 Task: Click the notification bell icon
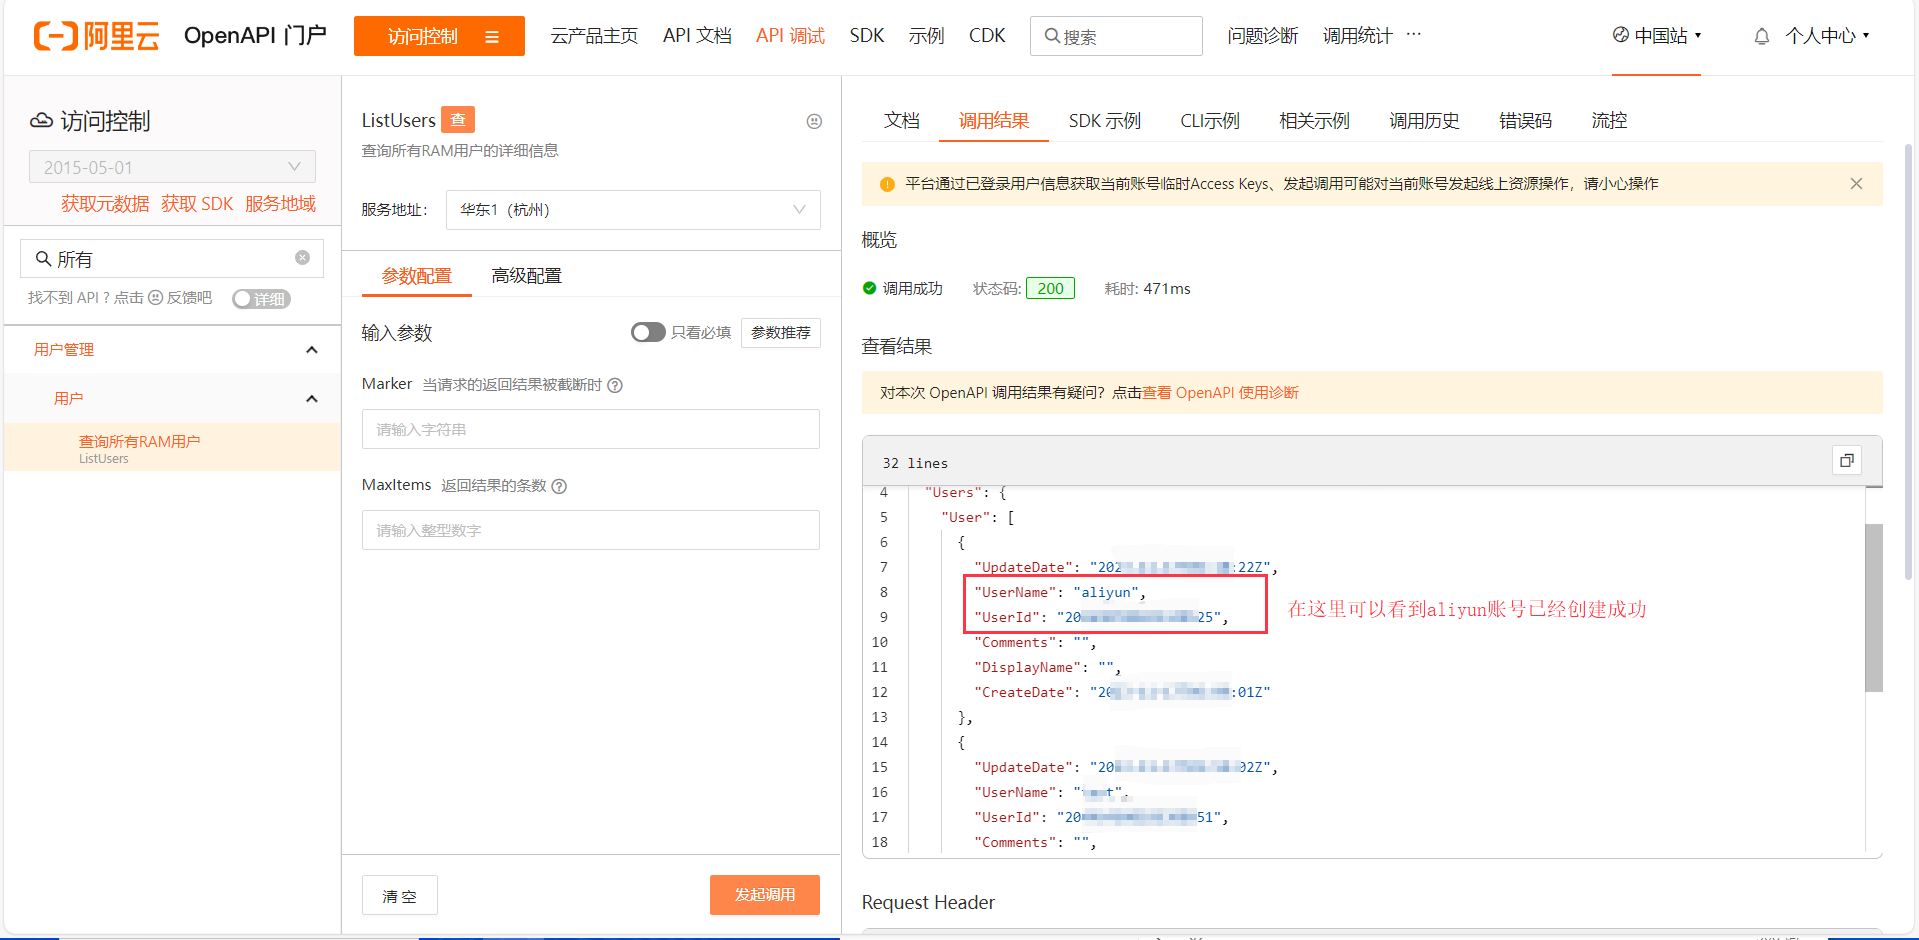1762,37
